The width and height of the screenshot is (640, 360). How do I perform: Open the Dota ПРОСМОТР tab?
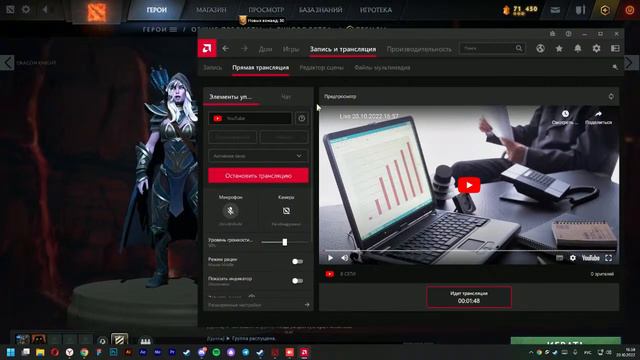pyautogui.click(x=266, y=10)
